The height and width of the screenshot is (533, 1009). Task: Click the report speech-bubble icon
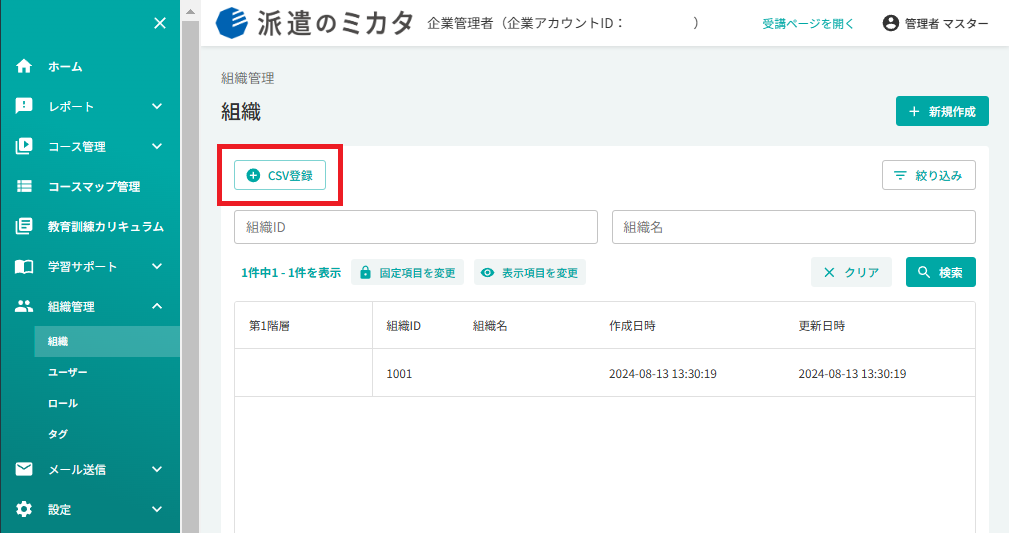click(24, 106)
